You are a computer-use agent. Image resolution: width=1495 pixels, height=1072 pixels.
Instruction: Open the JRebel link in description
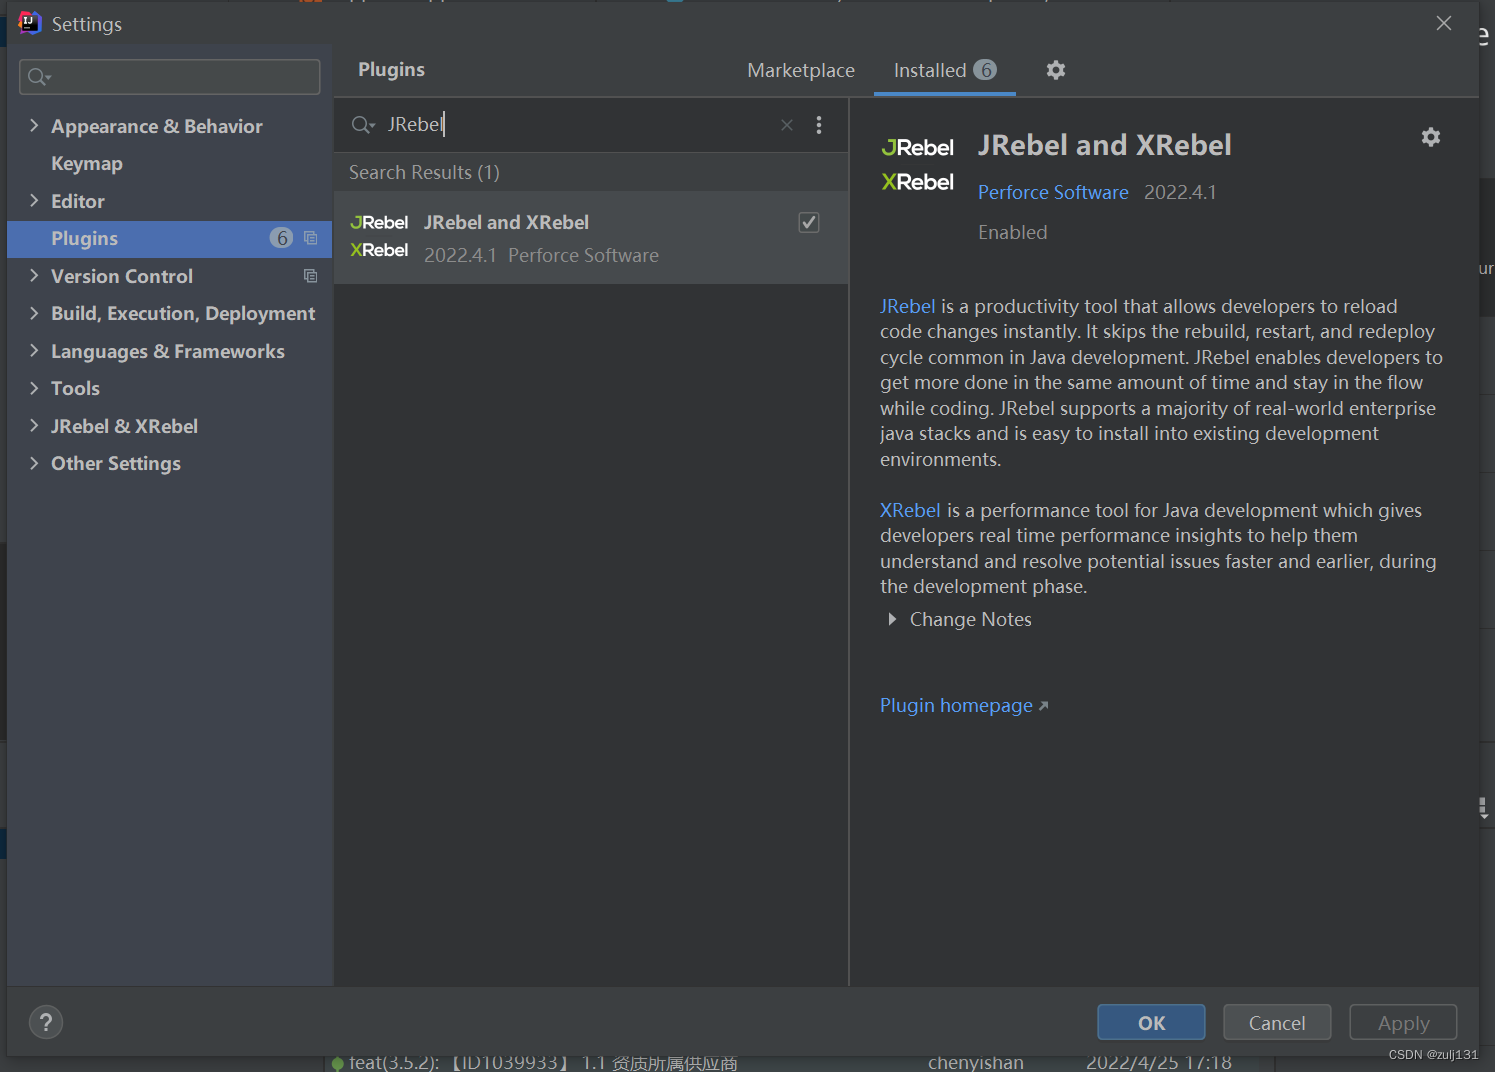[x=908, y=306]
